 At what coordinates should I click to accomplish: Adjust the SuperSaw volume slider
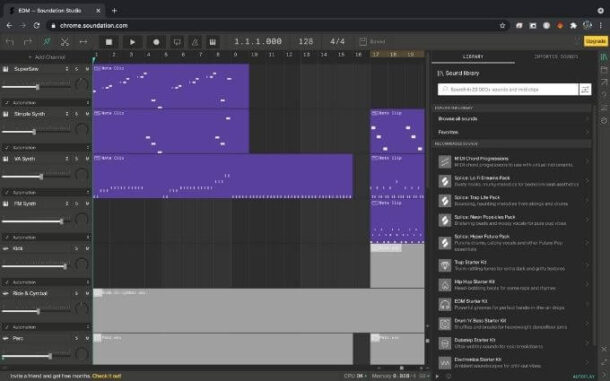pyautogui.click(x=37, y=87)
